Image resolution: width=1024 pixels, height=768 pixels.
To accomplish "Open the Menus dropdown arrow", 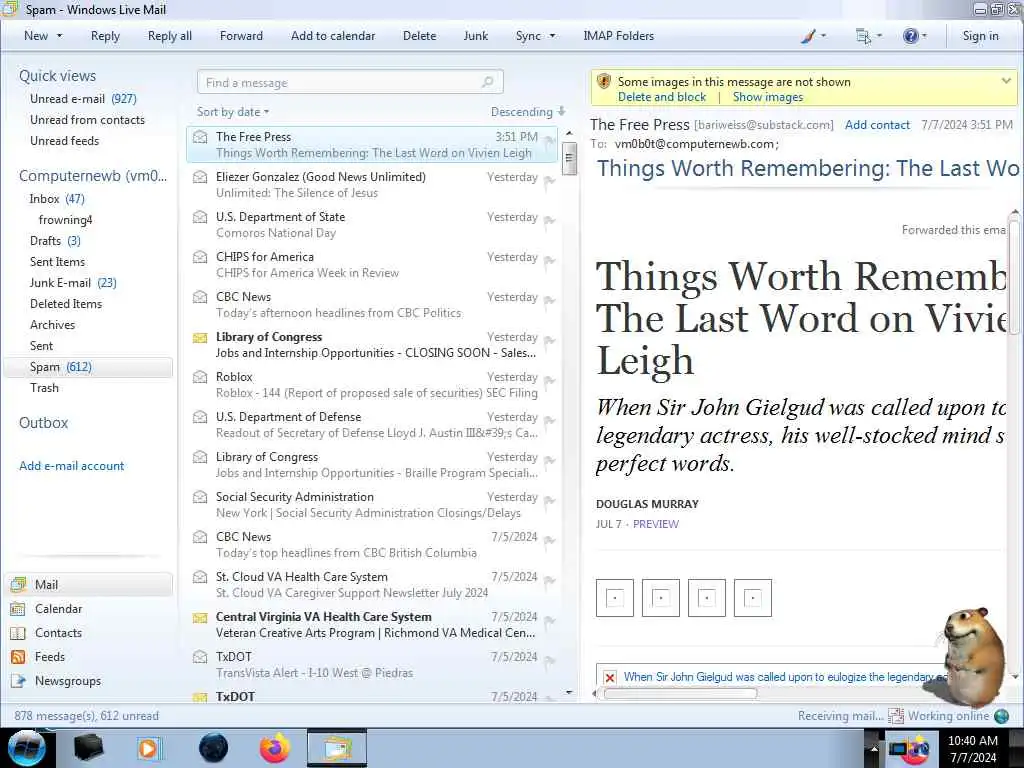I will pos(879,36).
